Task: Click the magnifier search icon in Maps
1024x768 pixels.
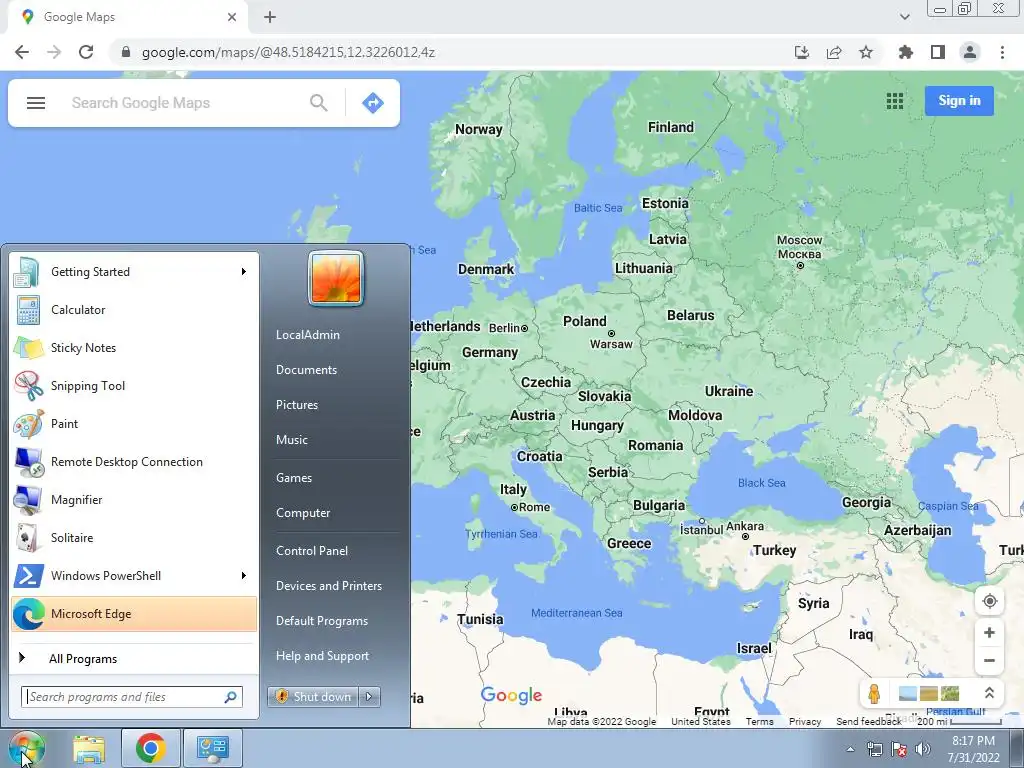Action: coord(319,103)
